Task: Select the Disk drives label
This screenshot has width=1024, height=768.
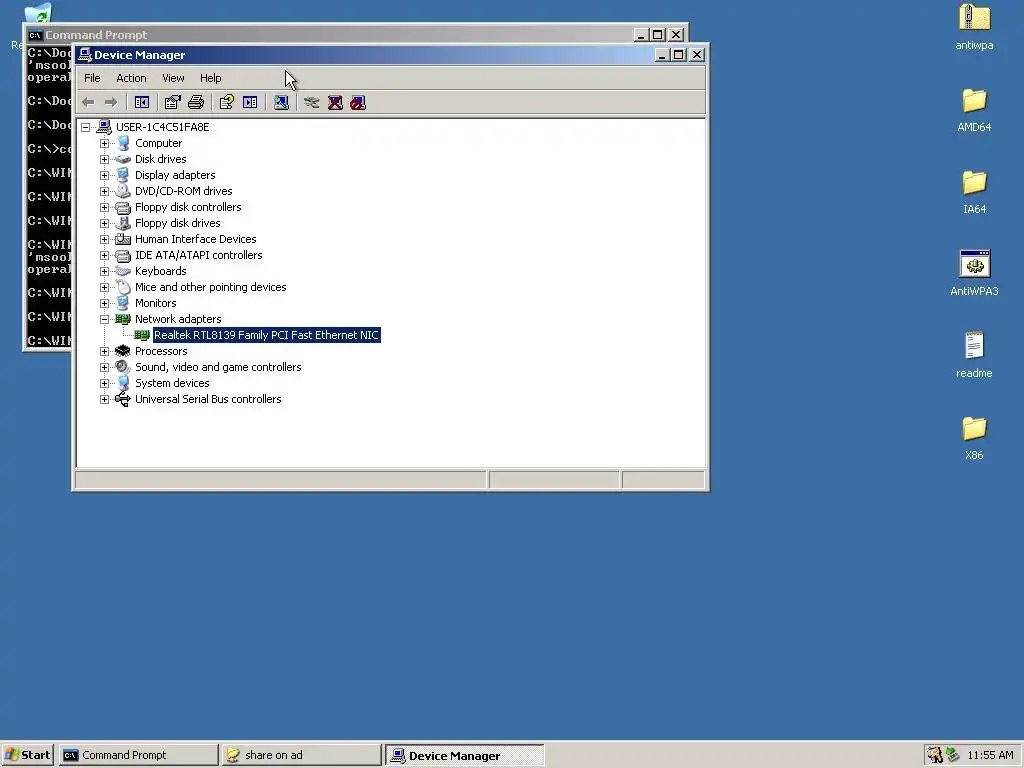Action: [161, 159]
